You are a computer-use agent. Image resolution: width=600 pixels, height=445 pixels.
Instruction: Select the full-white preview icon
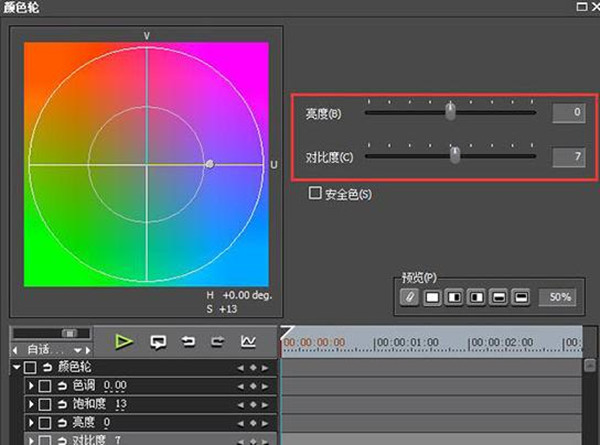(432, 297)
